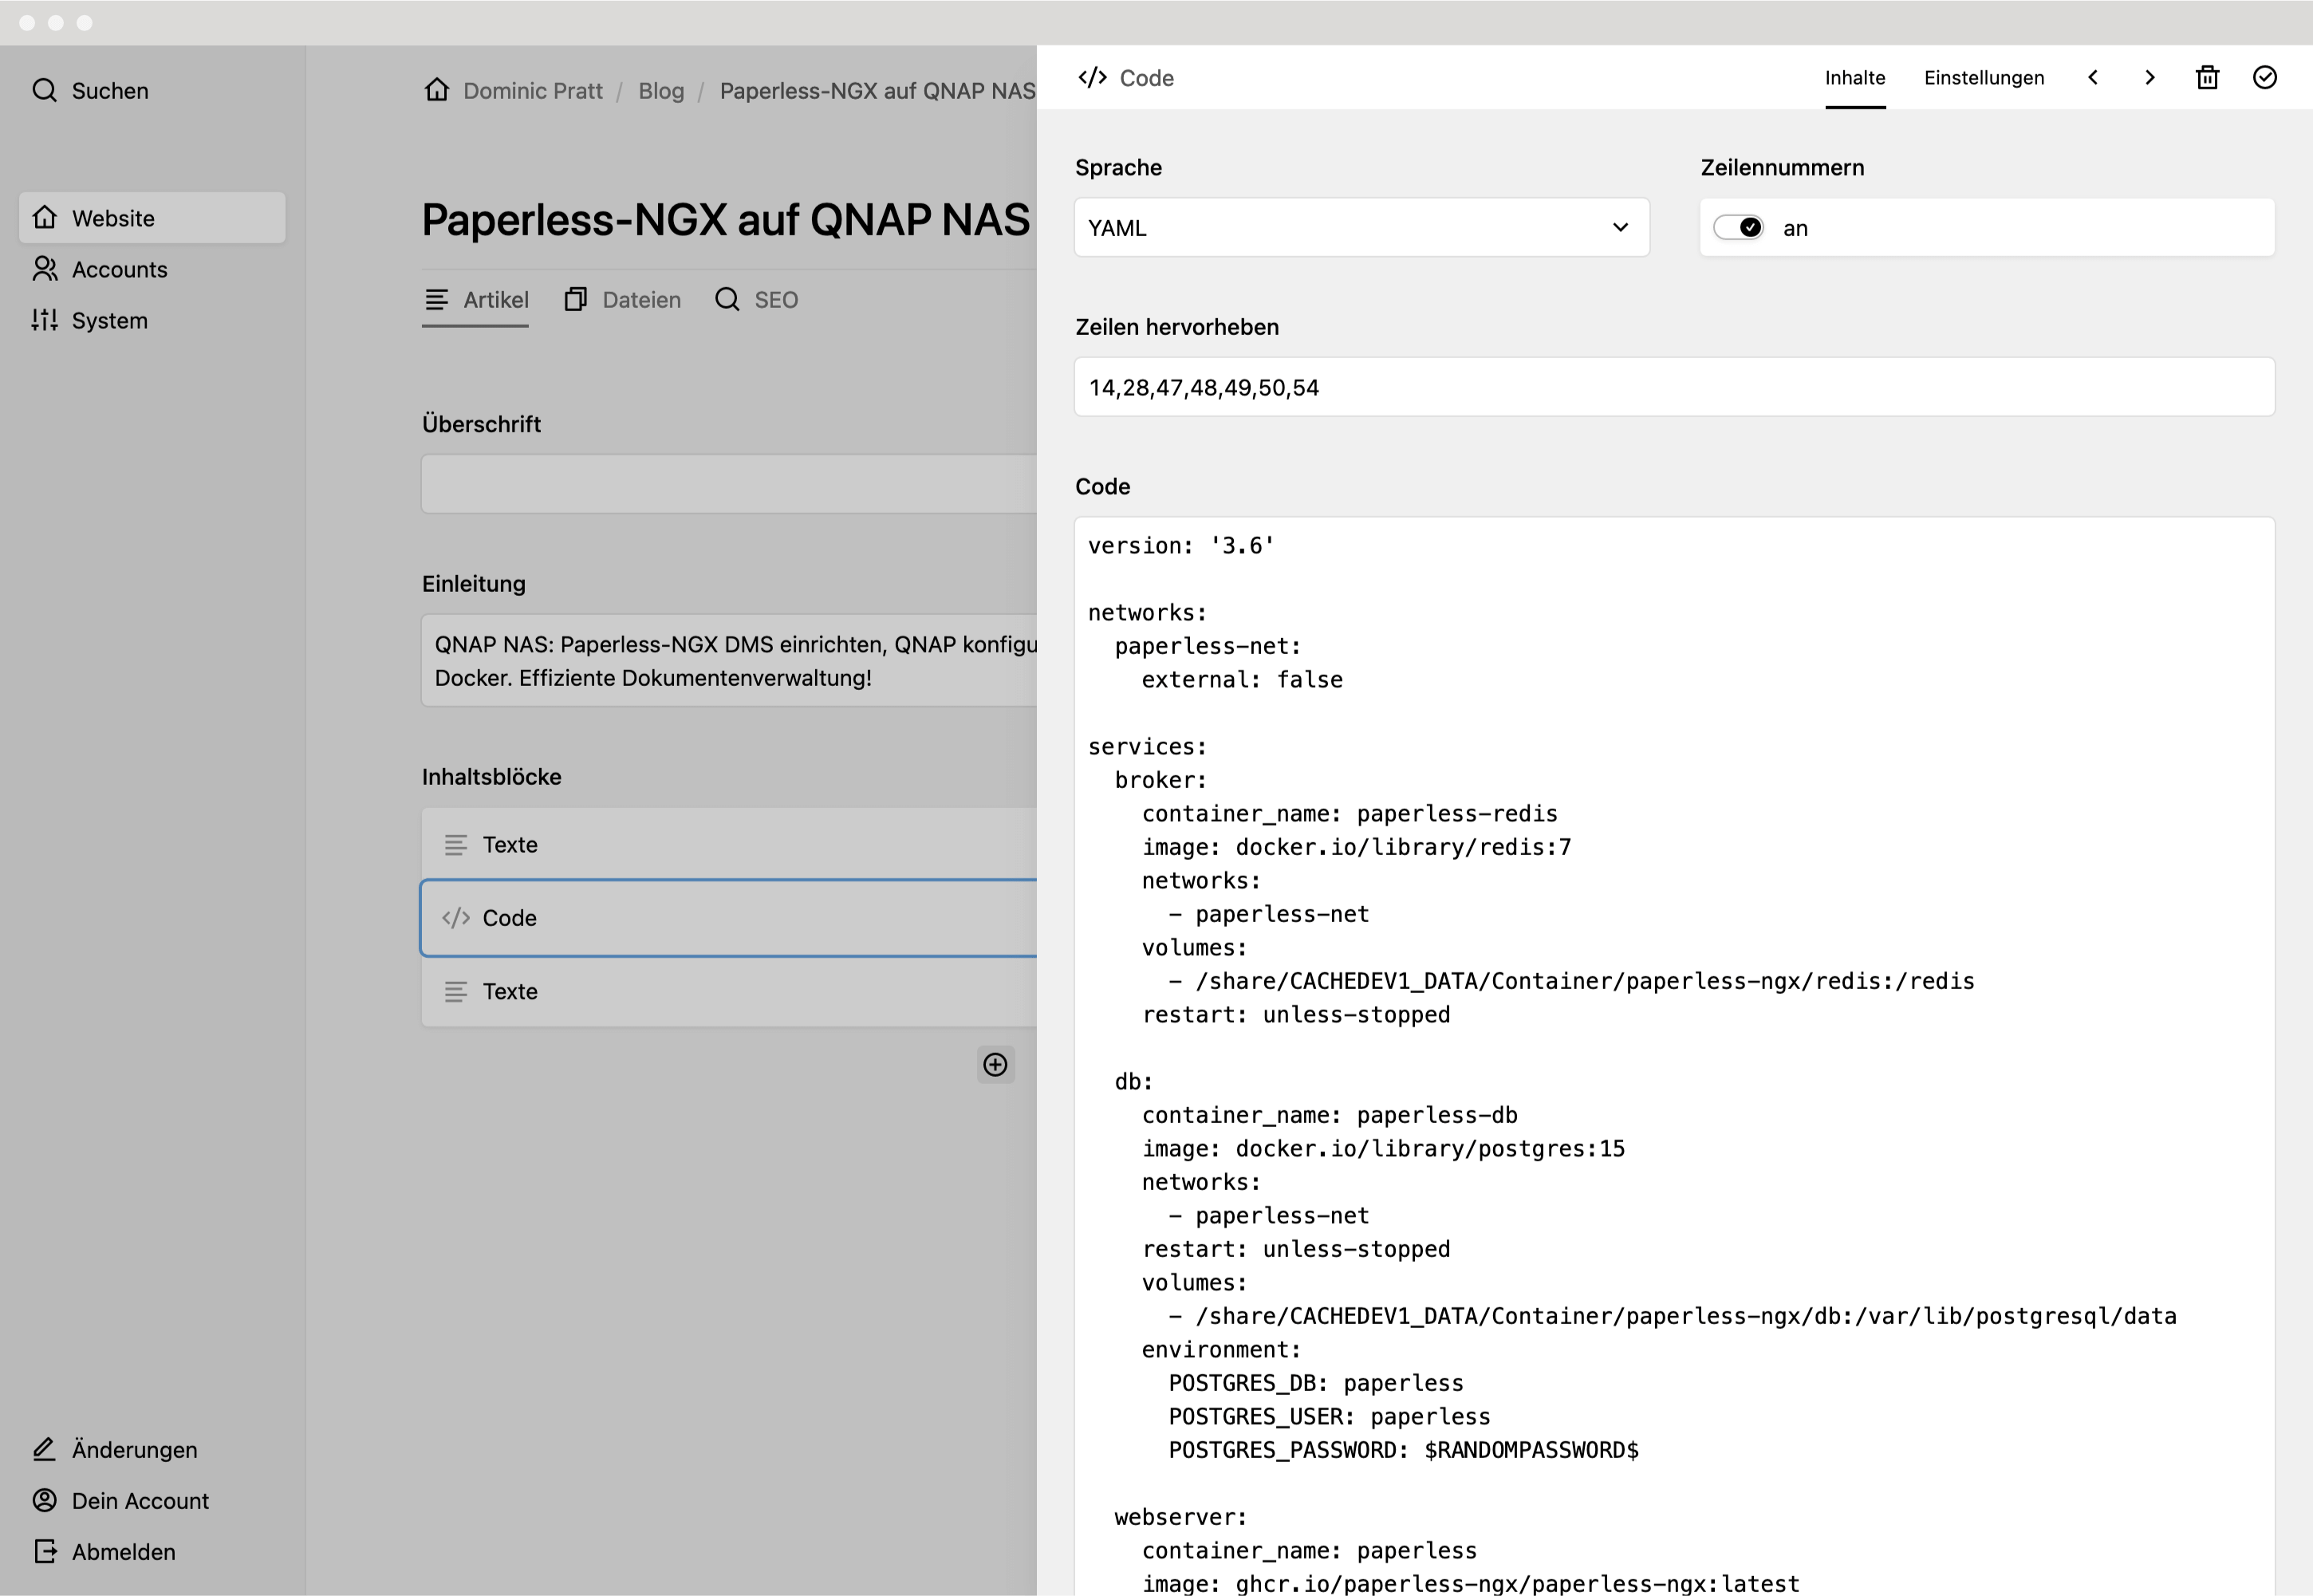Click the Dein Account user icon
2313x1596 pixels.
pos(44,1499)
